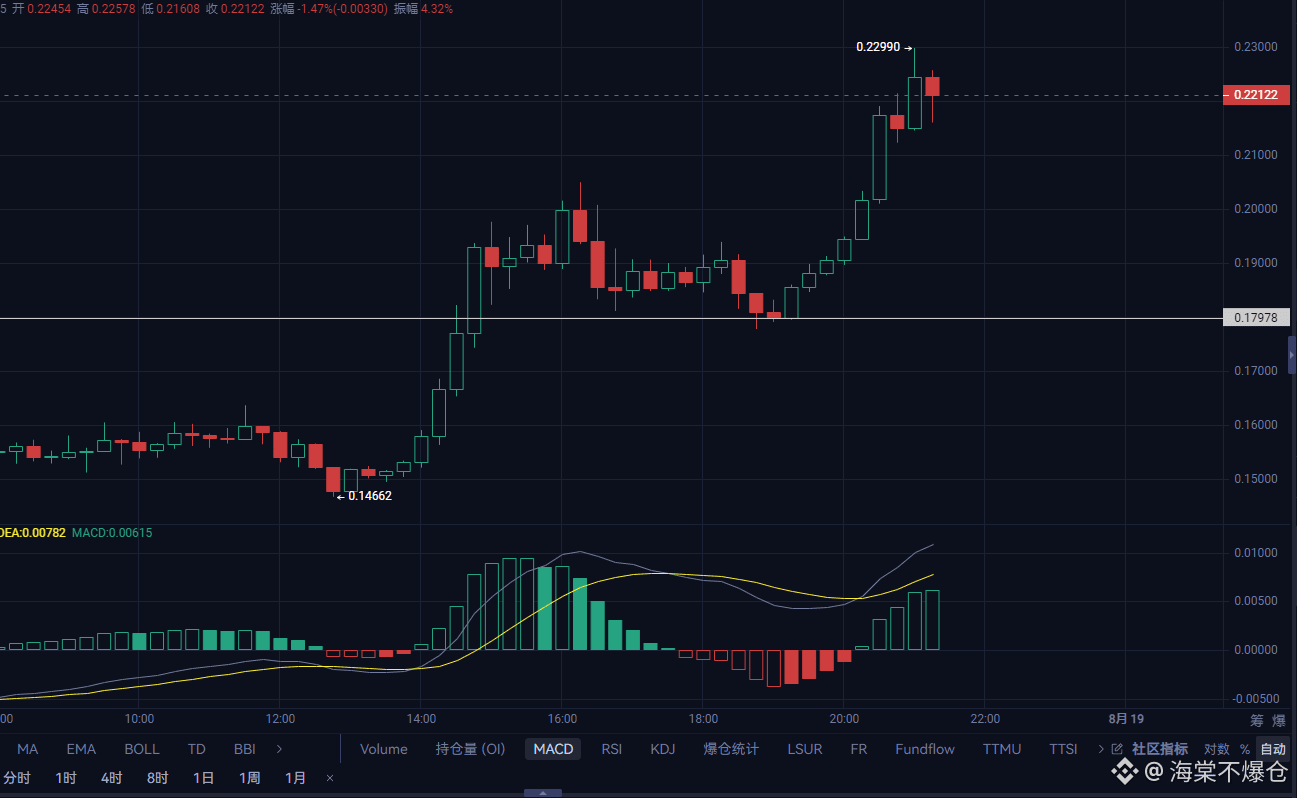Click the 0.17978 horizontal line price label
The height and width of the screenshot is (798, 1297).
point(1256,318)
